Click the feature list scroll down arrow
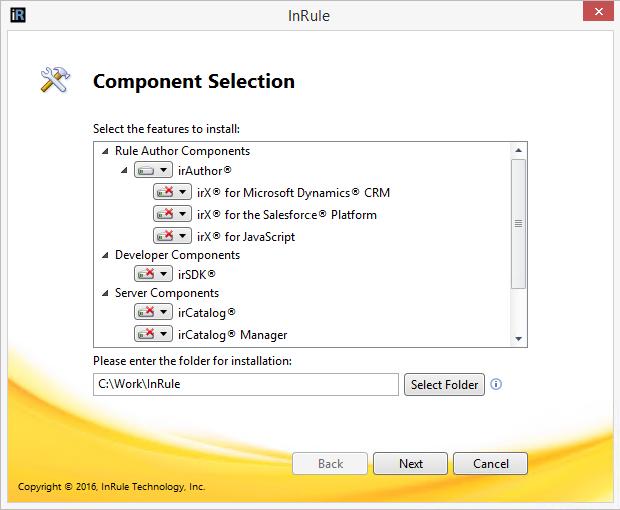The height and width of the screenshot is (510, 620). (x=519, y=339)
